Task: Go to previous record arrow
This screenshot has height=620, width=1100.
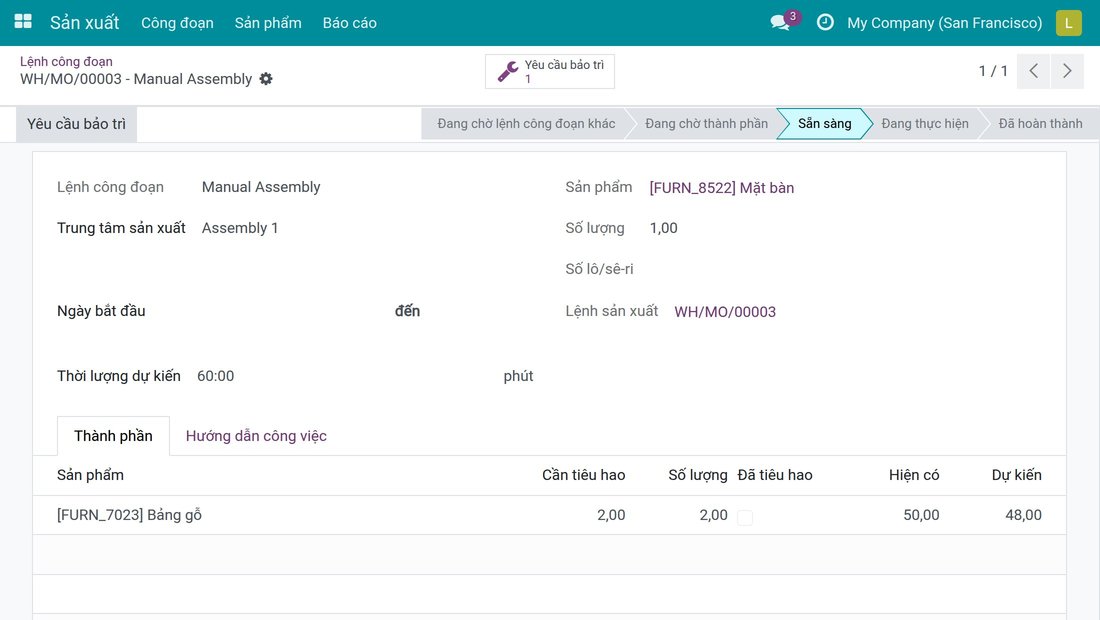Action: tap(1033, 71)
